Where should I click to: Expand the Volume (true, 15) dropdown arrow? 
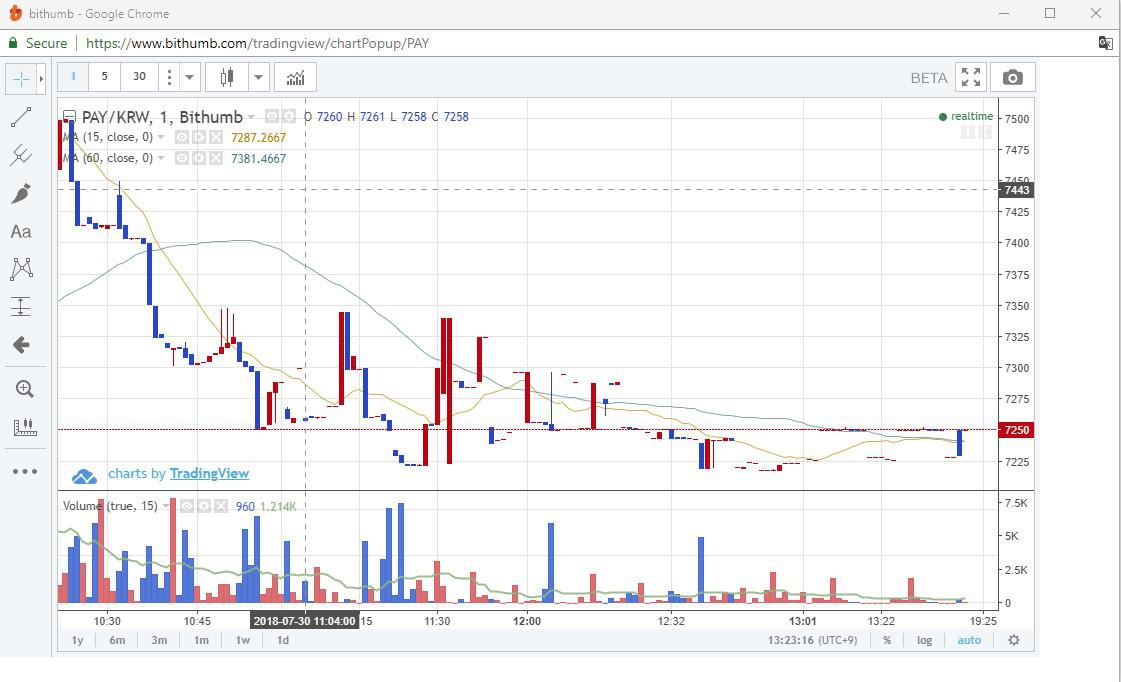(166, 506)
